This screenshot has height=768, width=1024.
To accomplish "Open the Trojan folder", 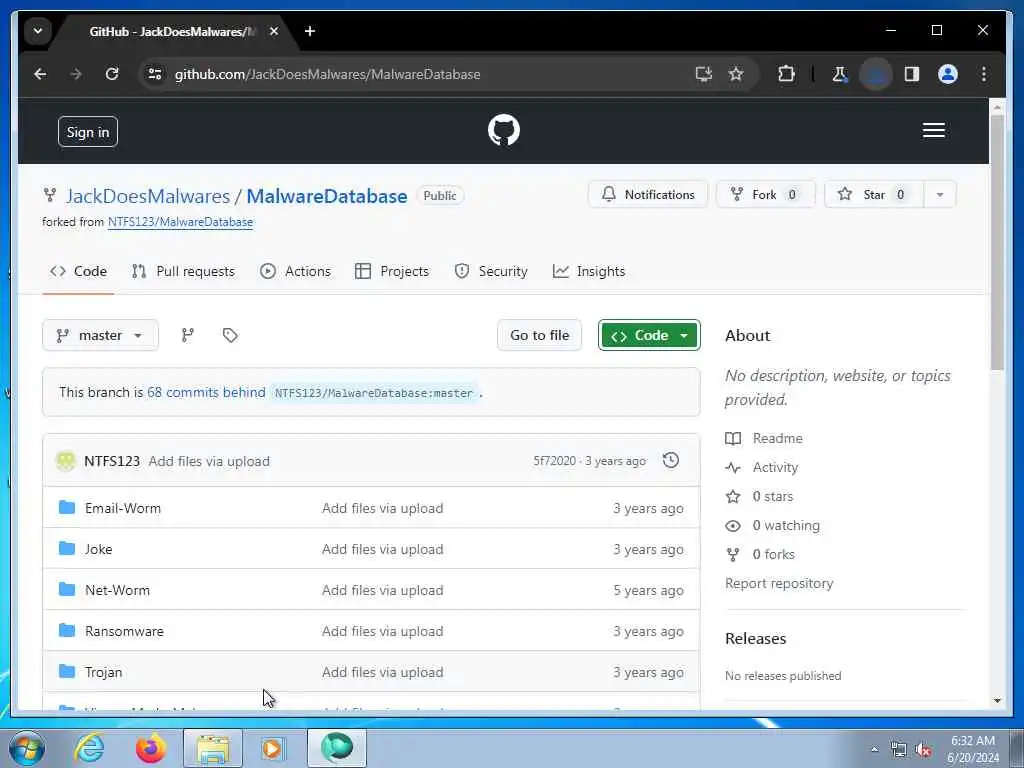I will click(103, 672).
